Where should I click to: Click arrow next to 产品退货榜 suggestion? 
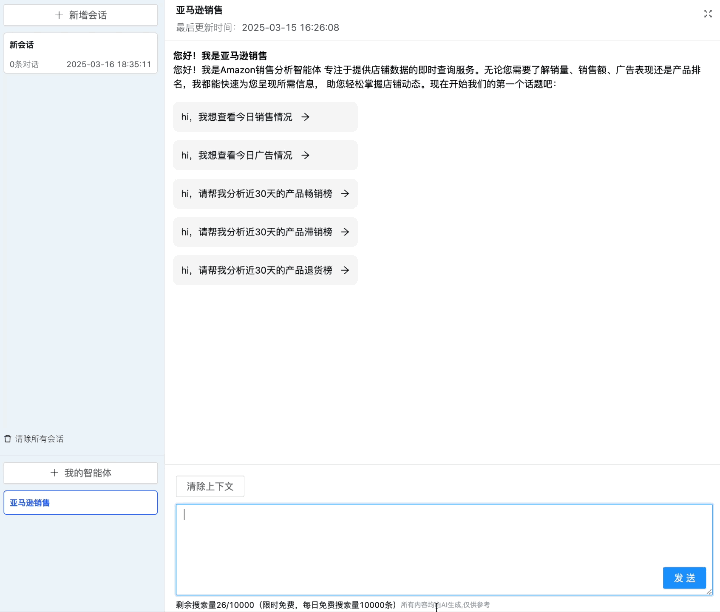tap(345, 270)
